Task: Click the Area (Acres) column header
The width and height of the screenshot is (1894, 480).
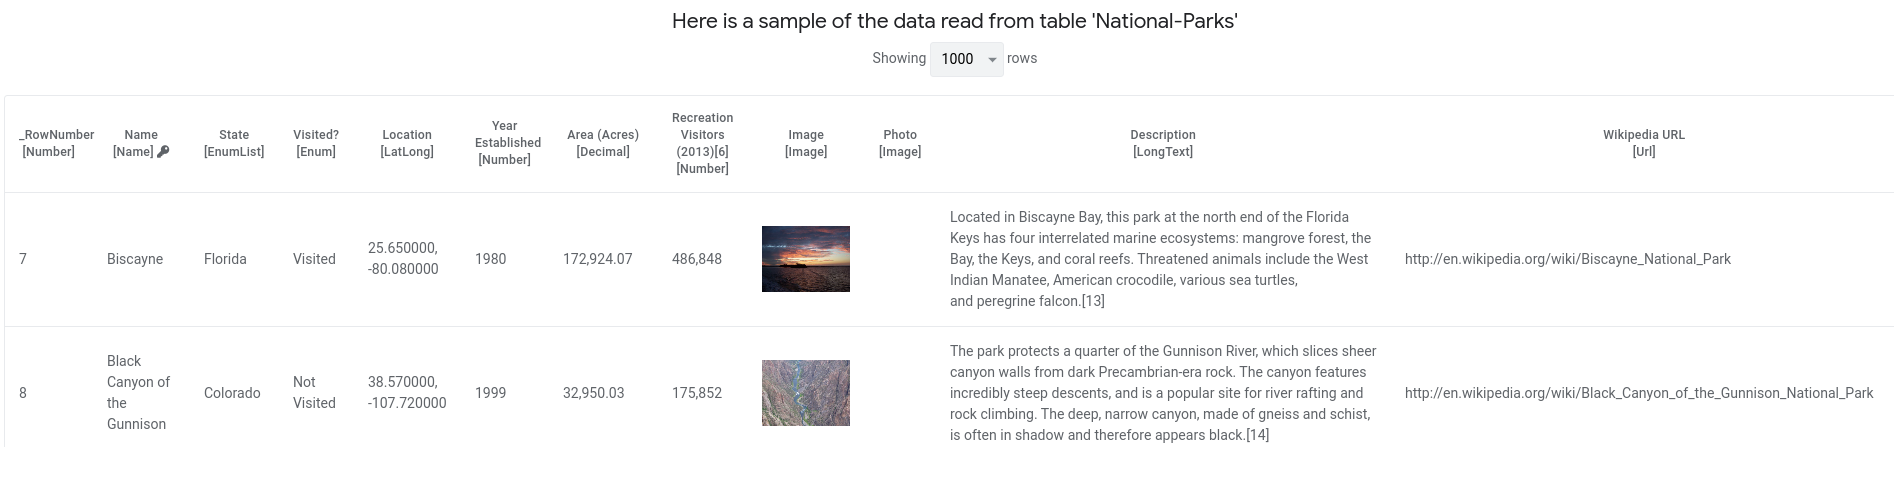Action: coord(603,143)
